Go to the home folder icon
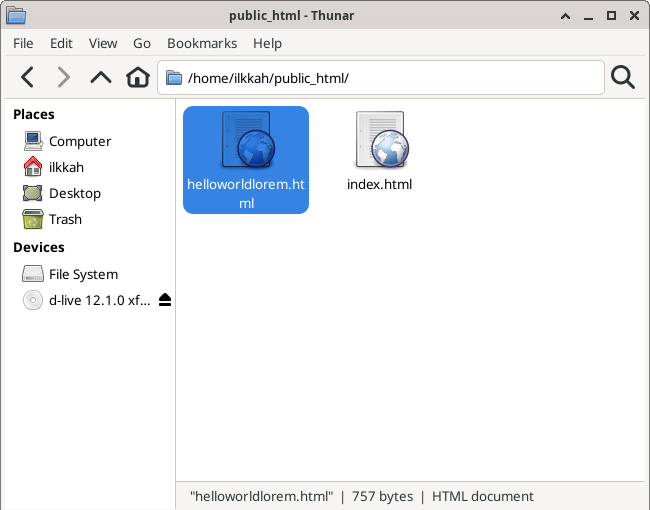 [x=137, y=78]
